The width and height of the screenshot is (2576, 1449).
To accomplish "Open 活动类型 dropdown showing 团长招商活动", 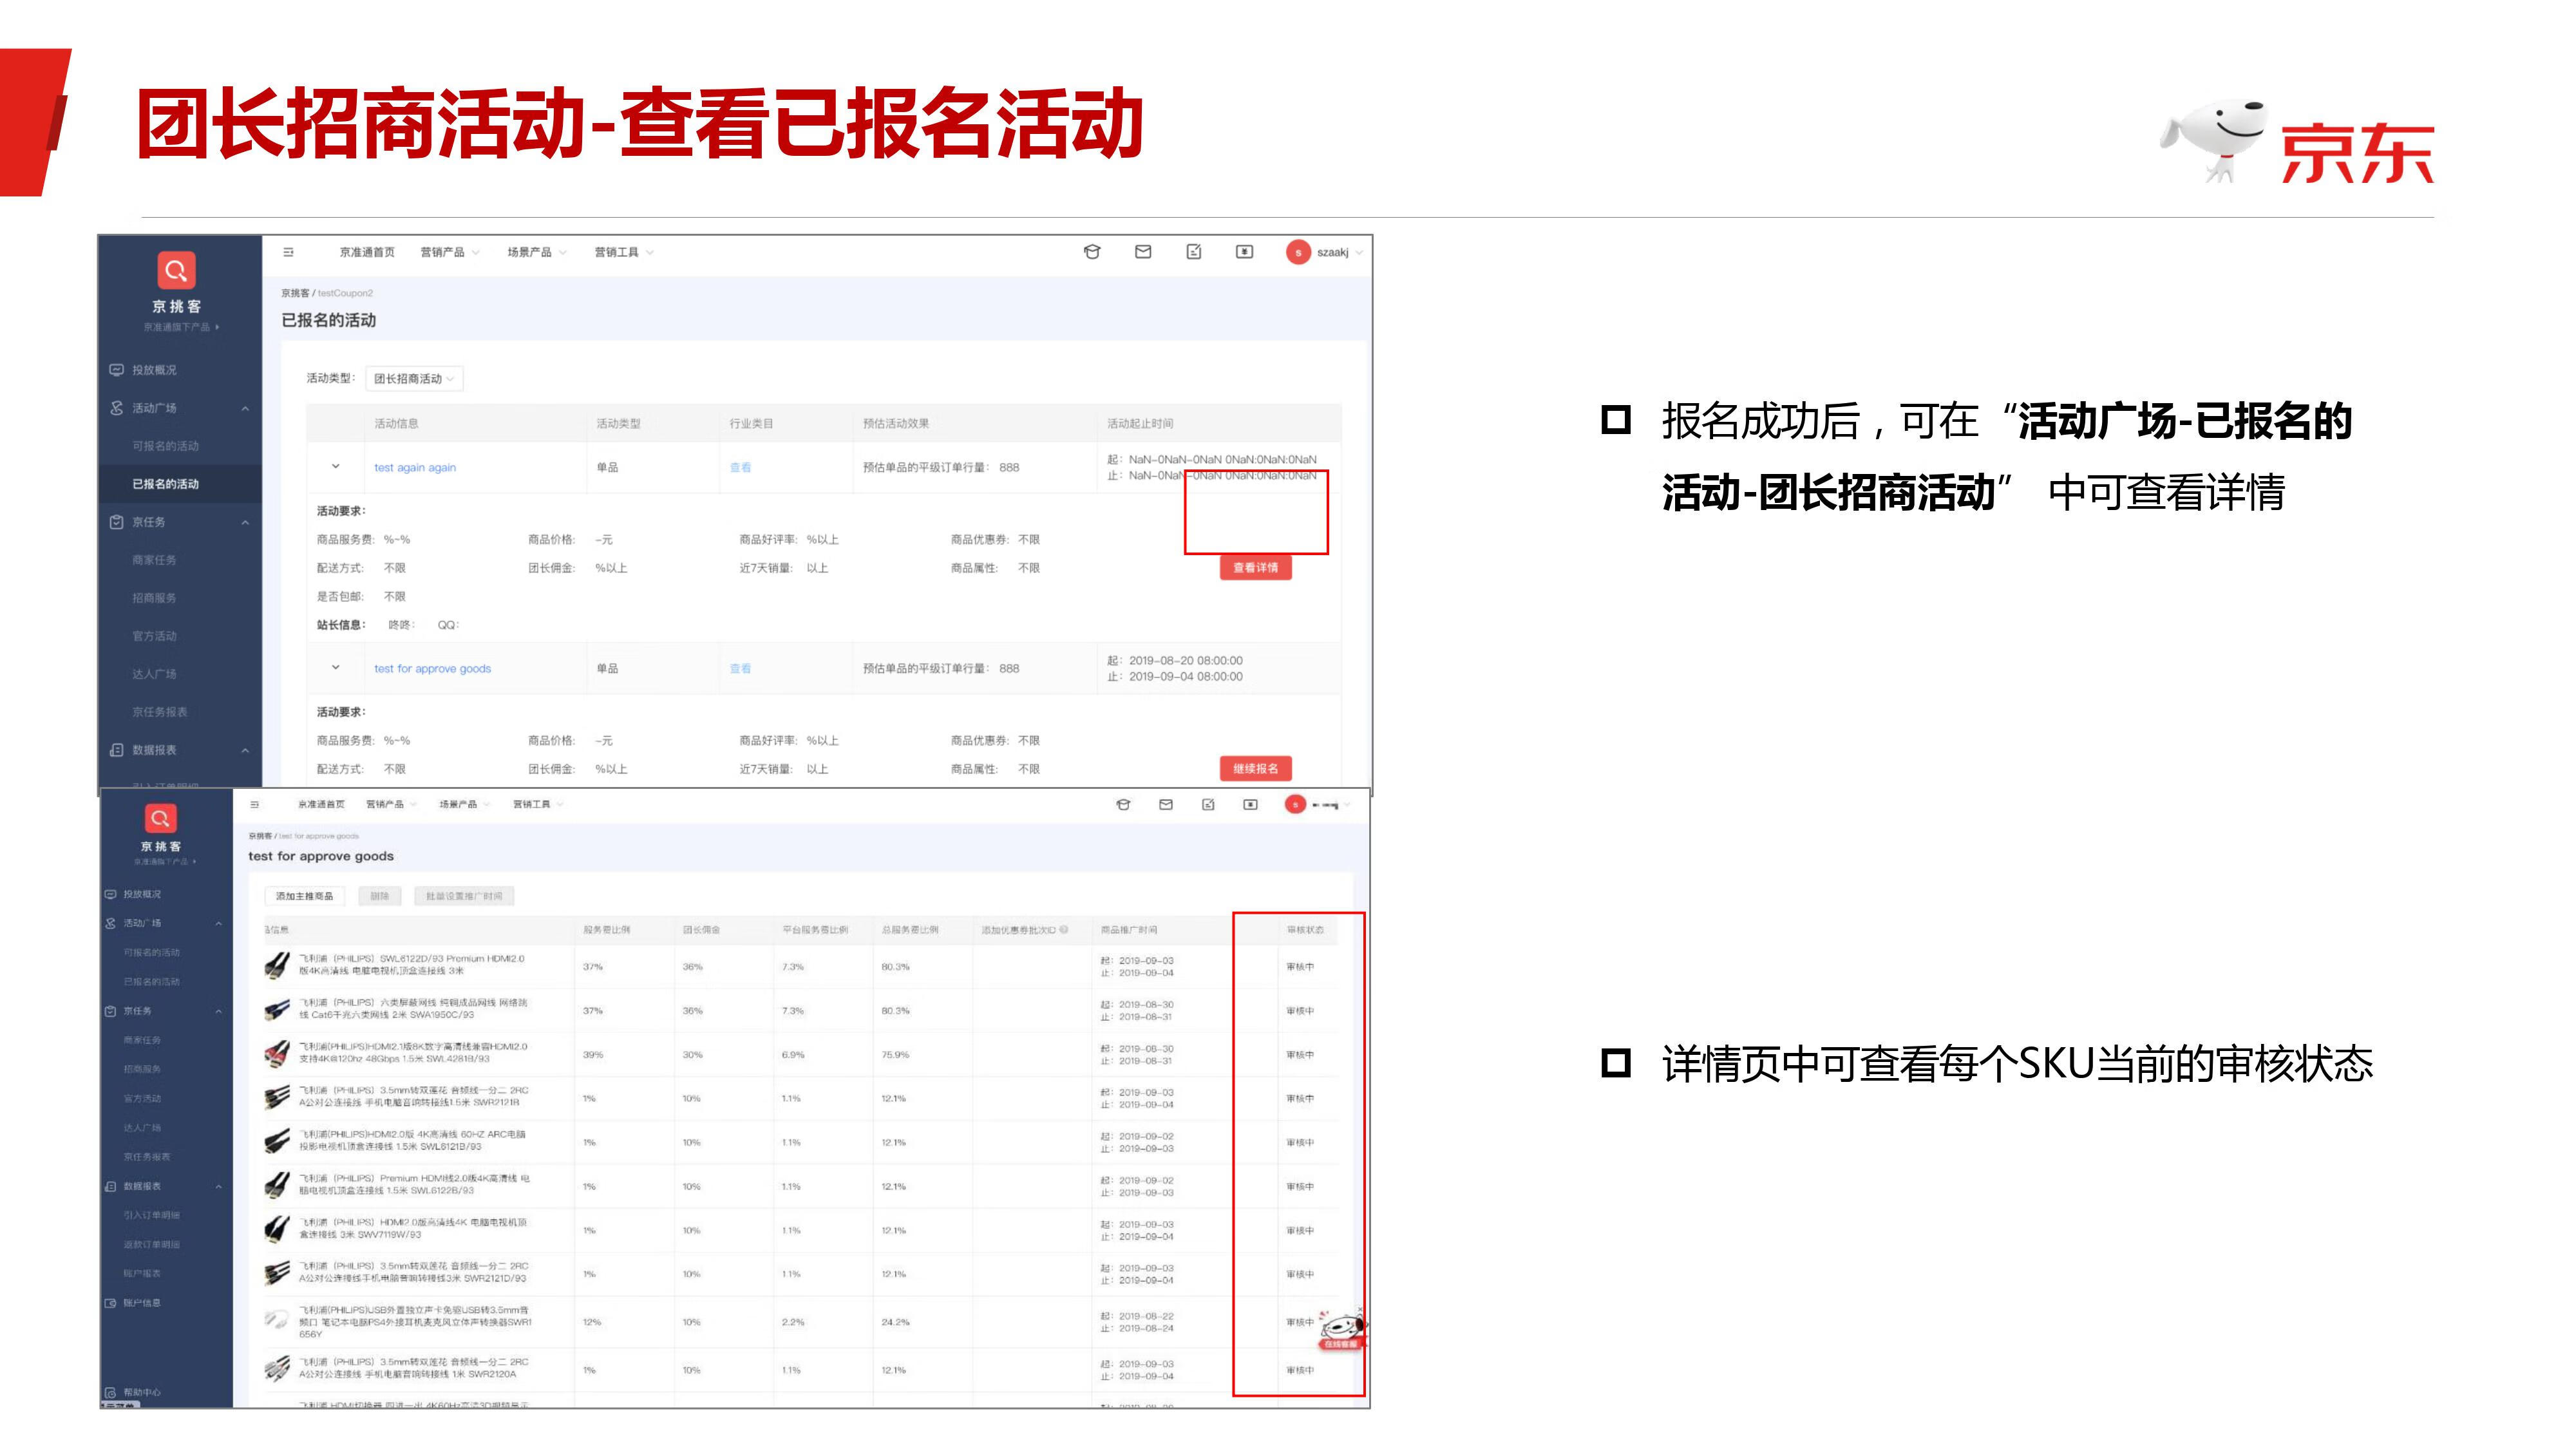I will [x=414, y=378].
